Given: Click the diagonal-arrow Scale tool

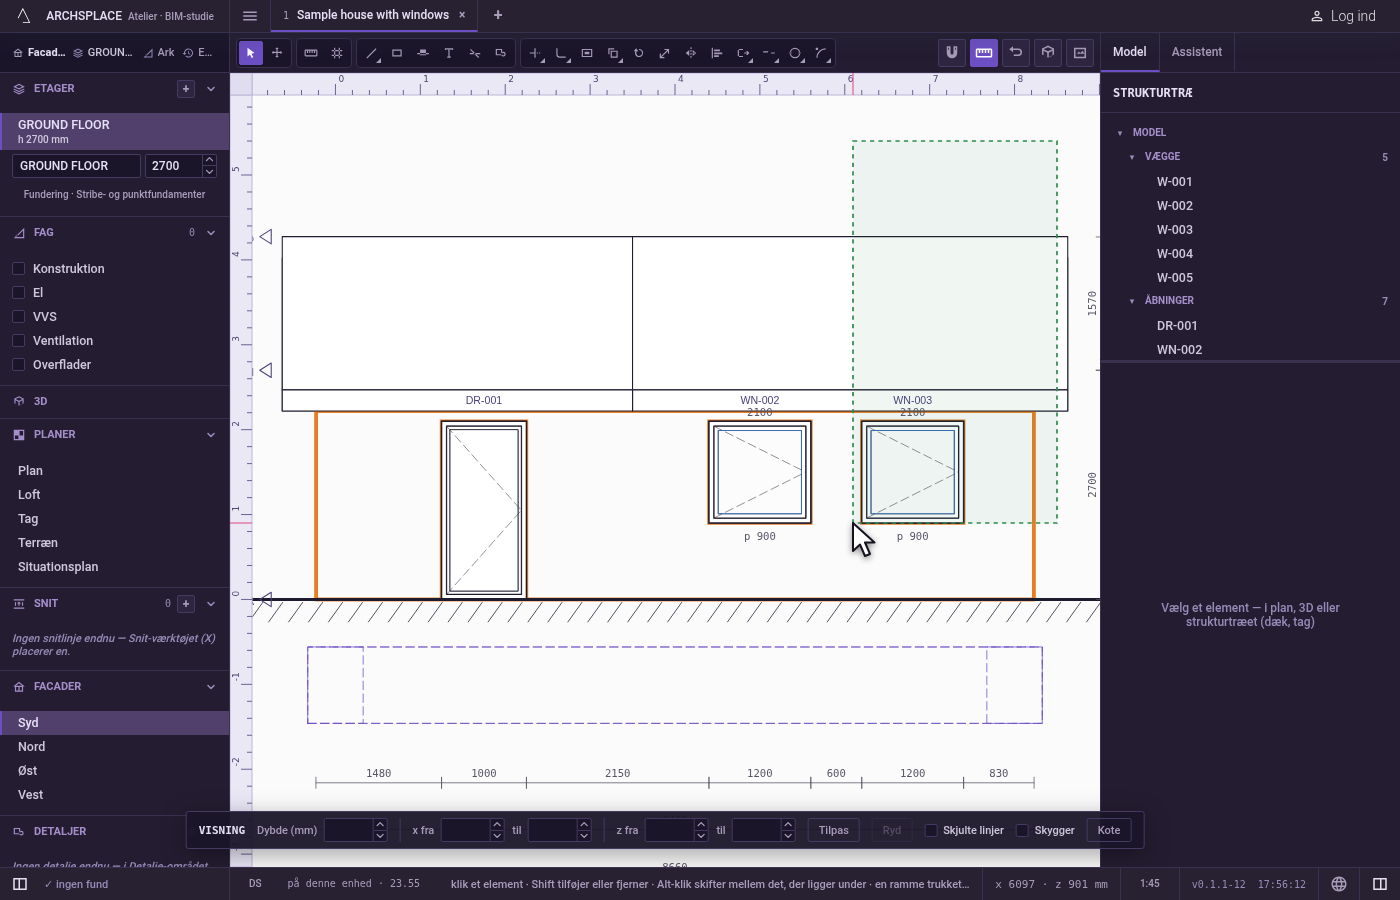Looking at the screenshot, I should (665, 53).
